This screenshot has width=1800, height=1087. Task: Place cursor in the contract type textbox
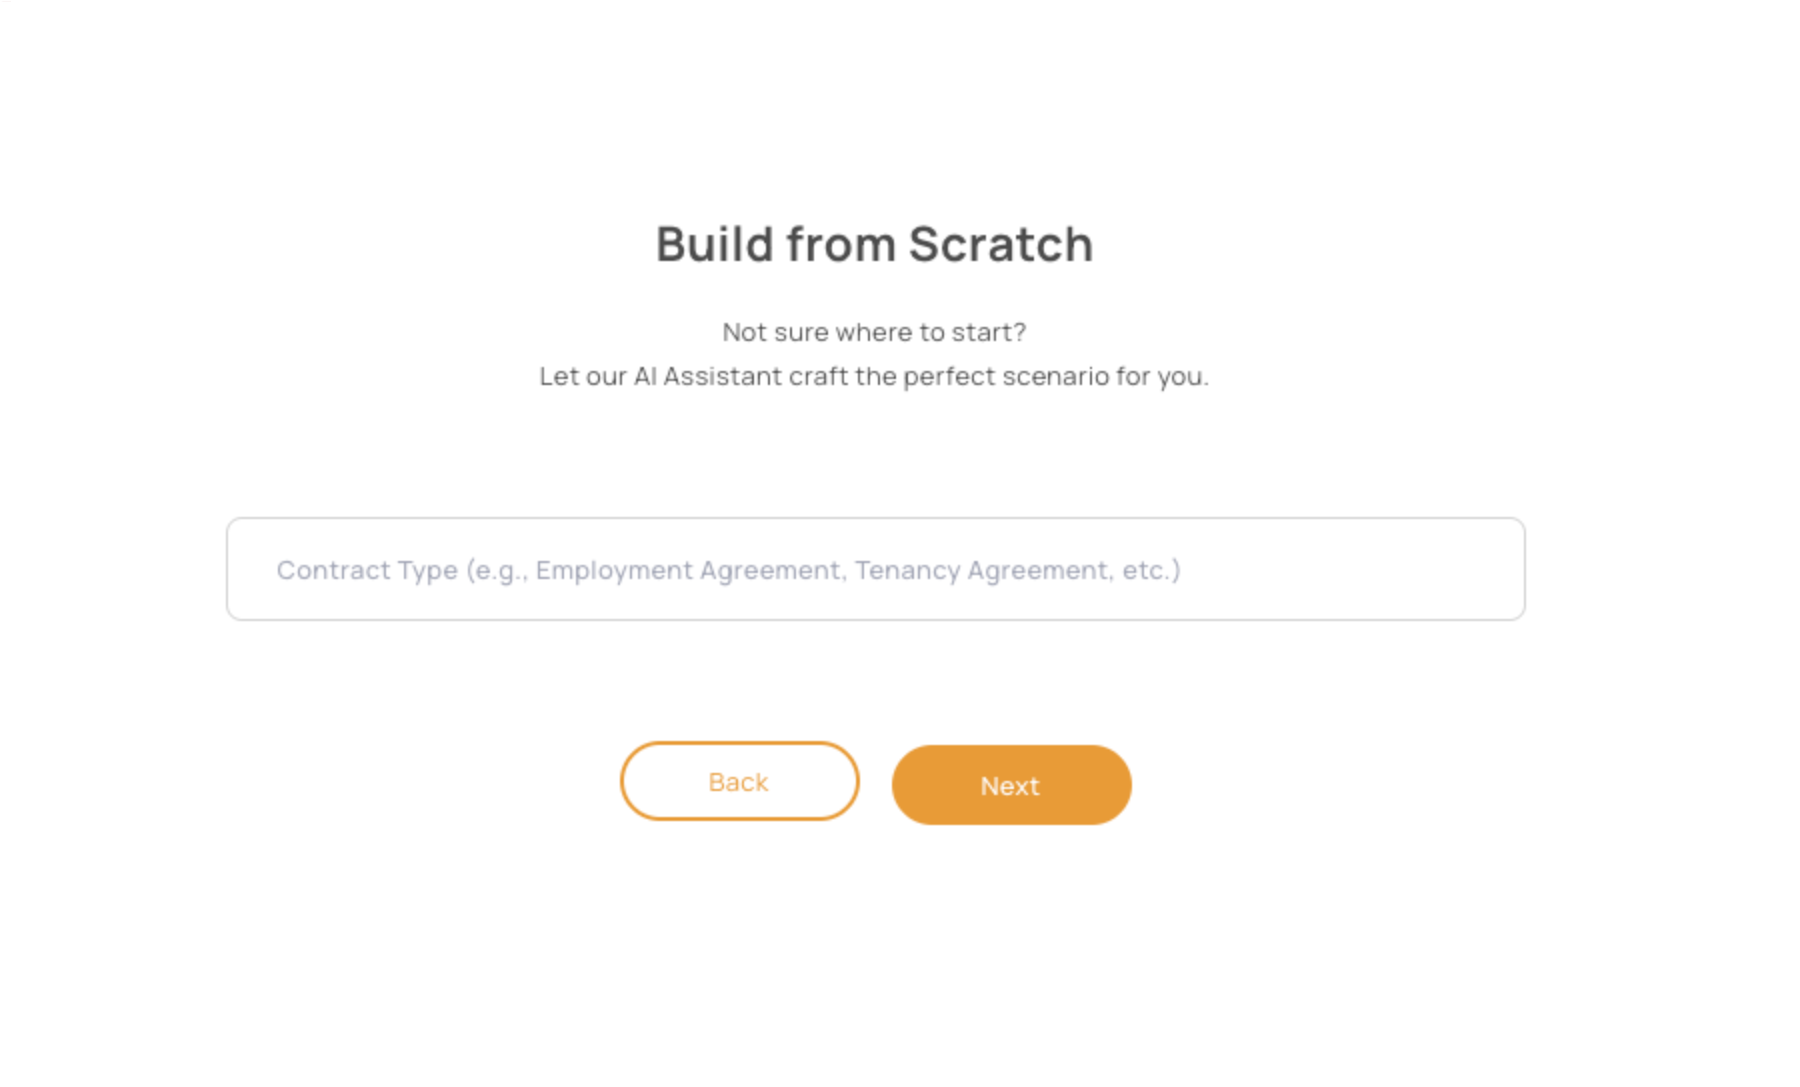pos(875,569)
